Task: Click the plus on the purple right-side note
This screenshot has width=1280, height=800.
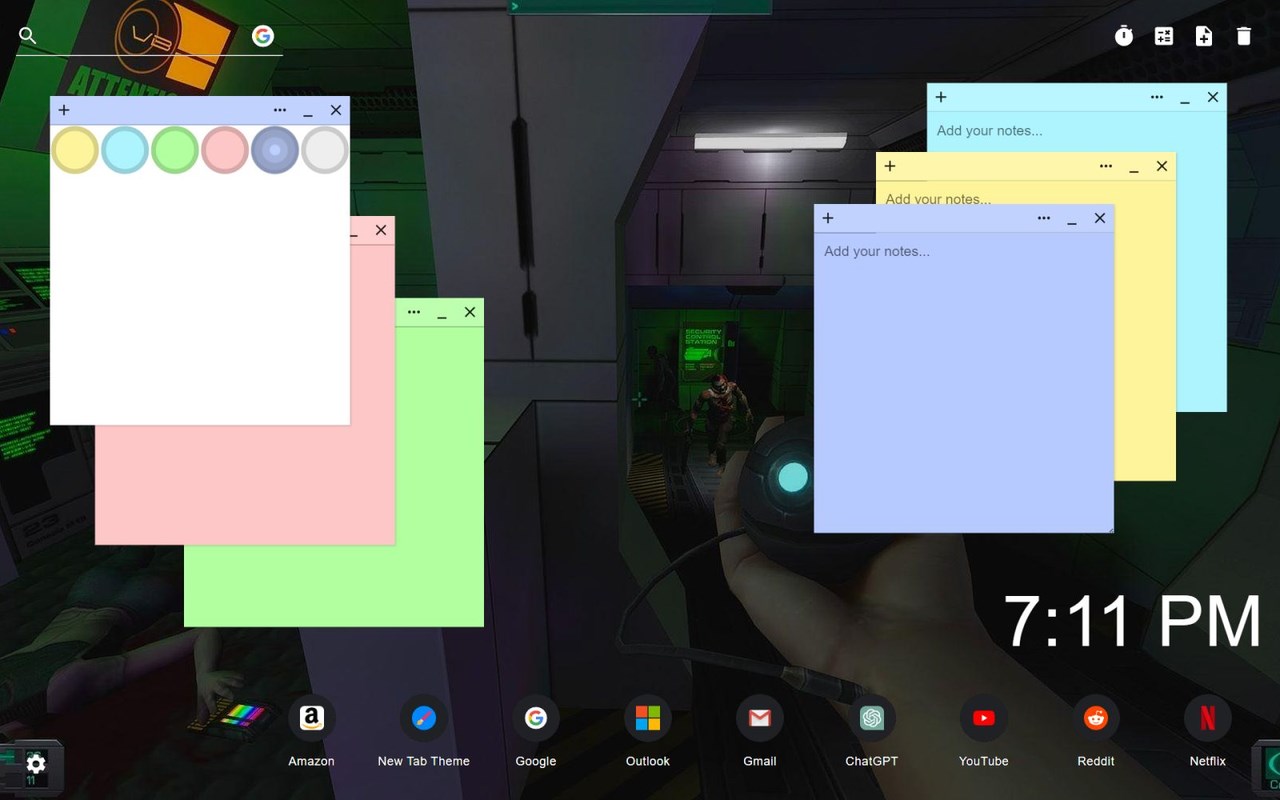Action: tap(828, 218)
